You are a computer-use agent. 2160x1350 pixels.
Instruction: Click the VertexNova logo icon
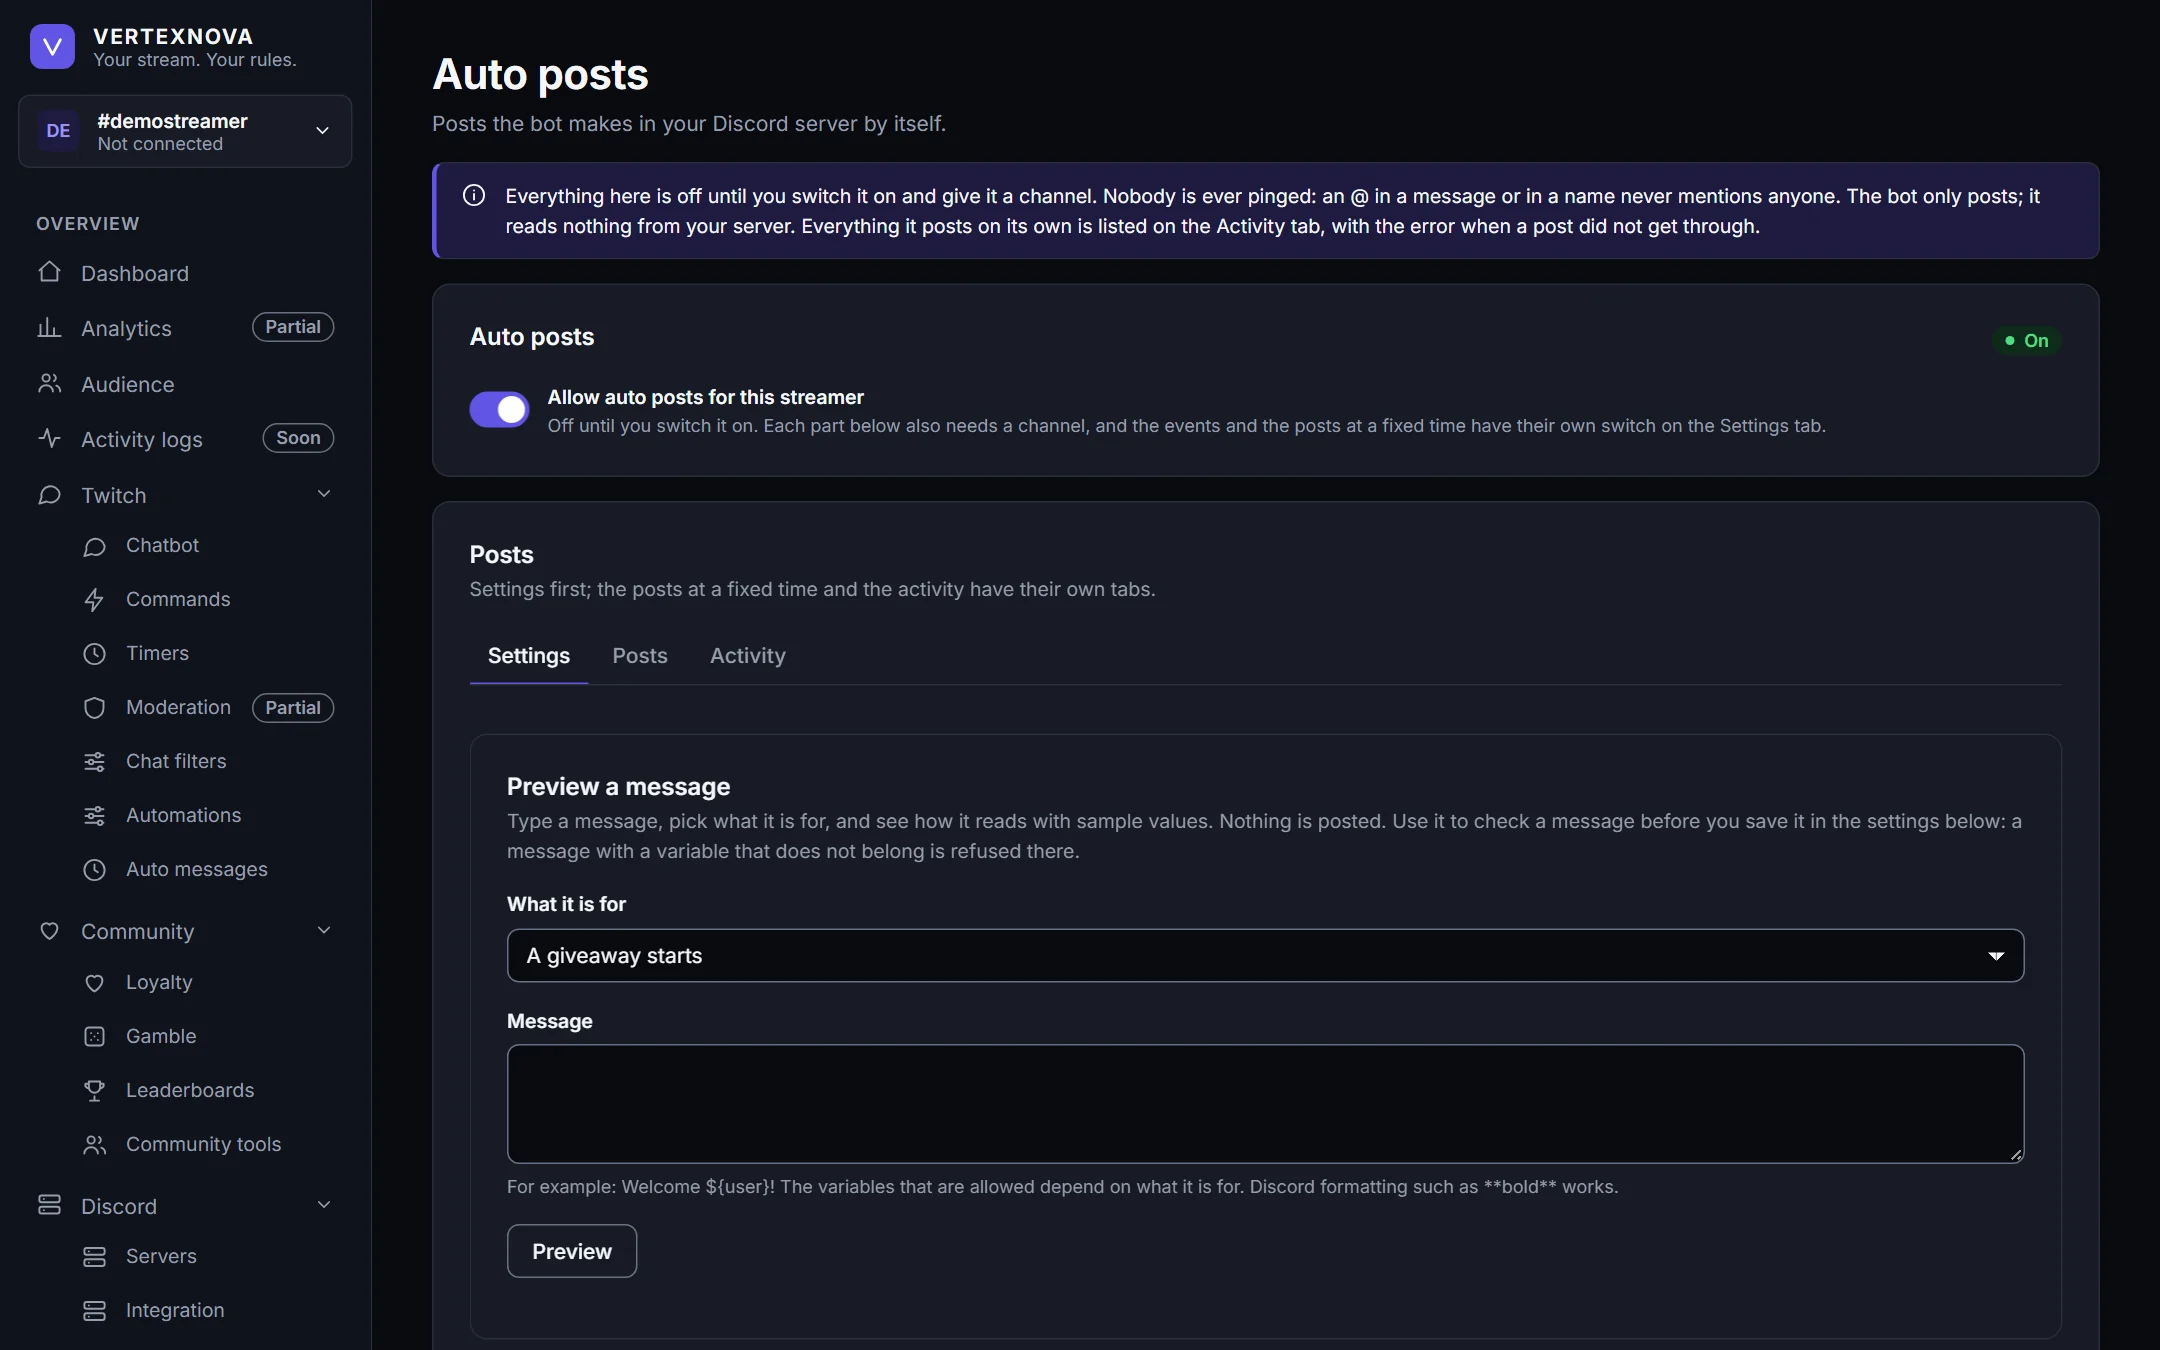[x=52, y=47]
